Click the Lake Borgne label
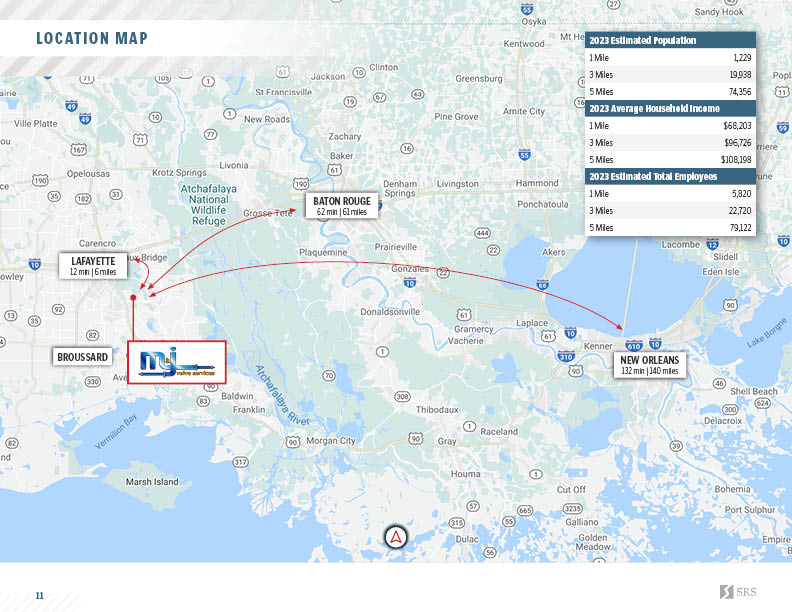The image size is (792, 612). pyautogui.click(x=766, y=332)
